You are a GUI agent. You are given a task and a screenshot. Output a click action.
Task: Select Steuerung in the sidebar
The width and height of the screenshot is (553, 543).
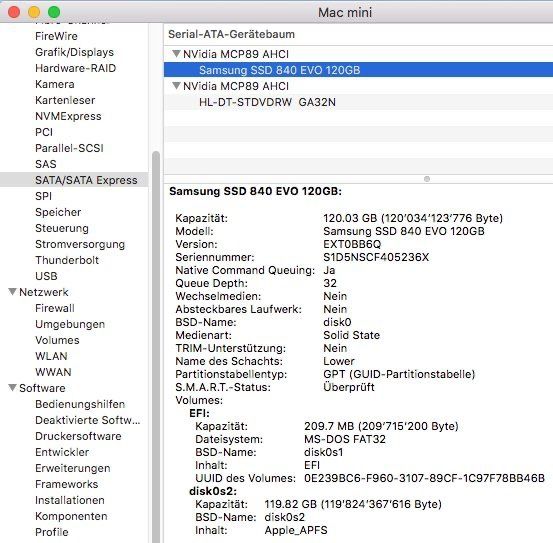(x=62, y=228)
